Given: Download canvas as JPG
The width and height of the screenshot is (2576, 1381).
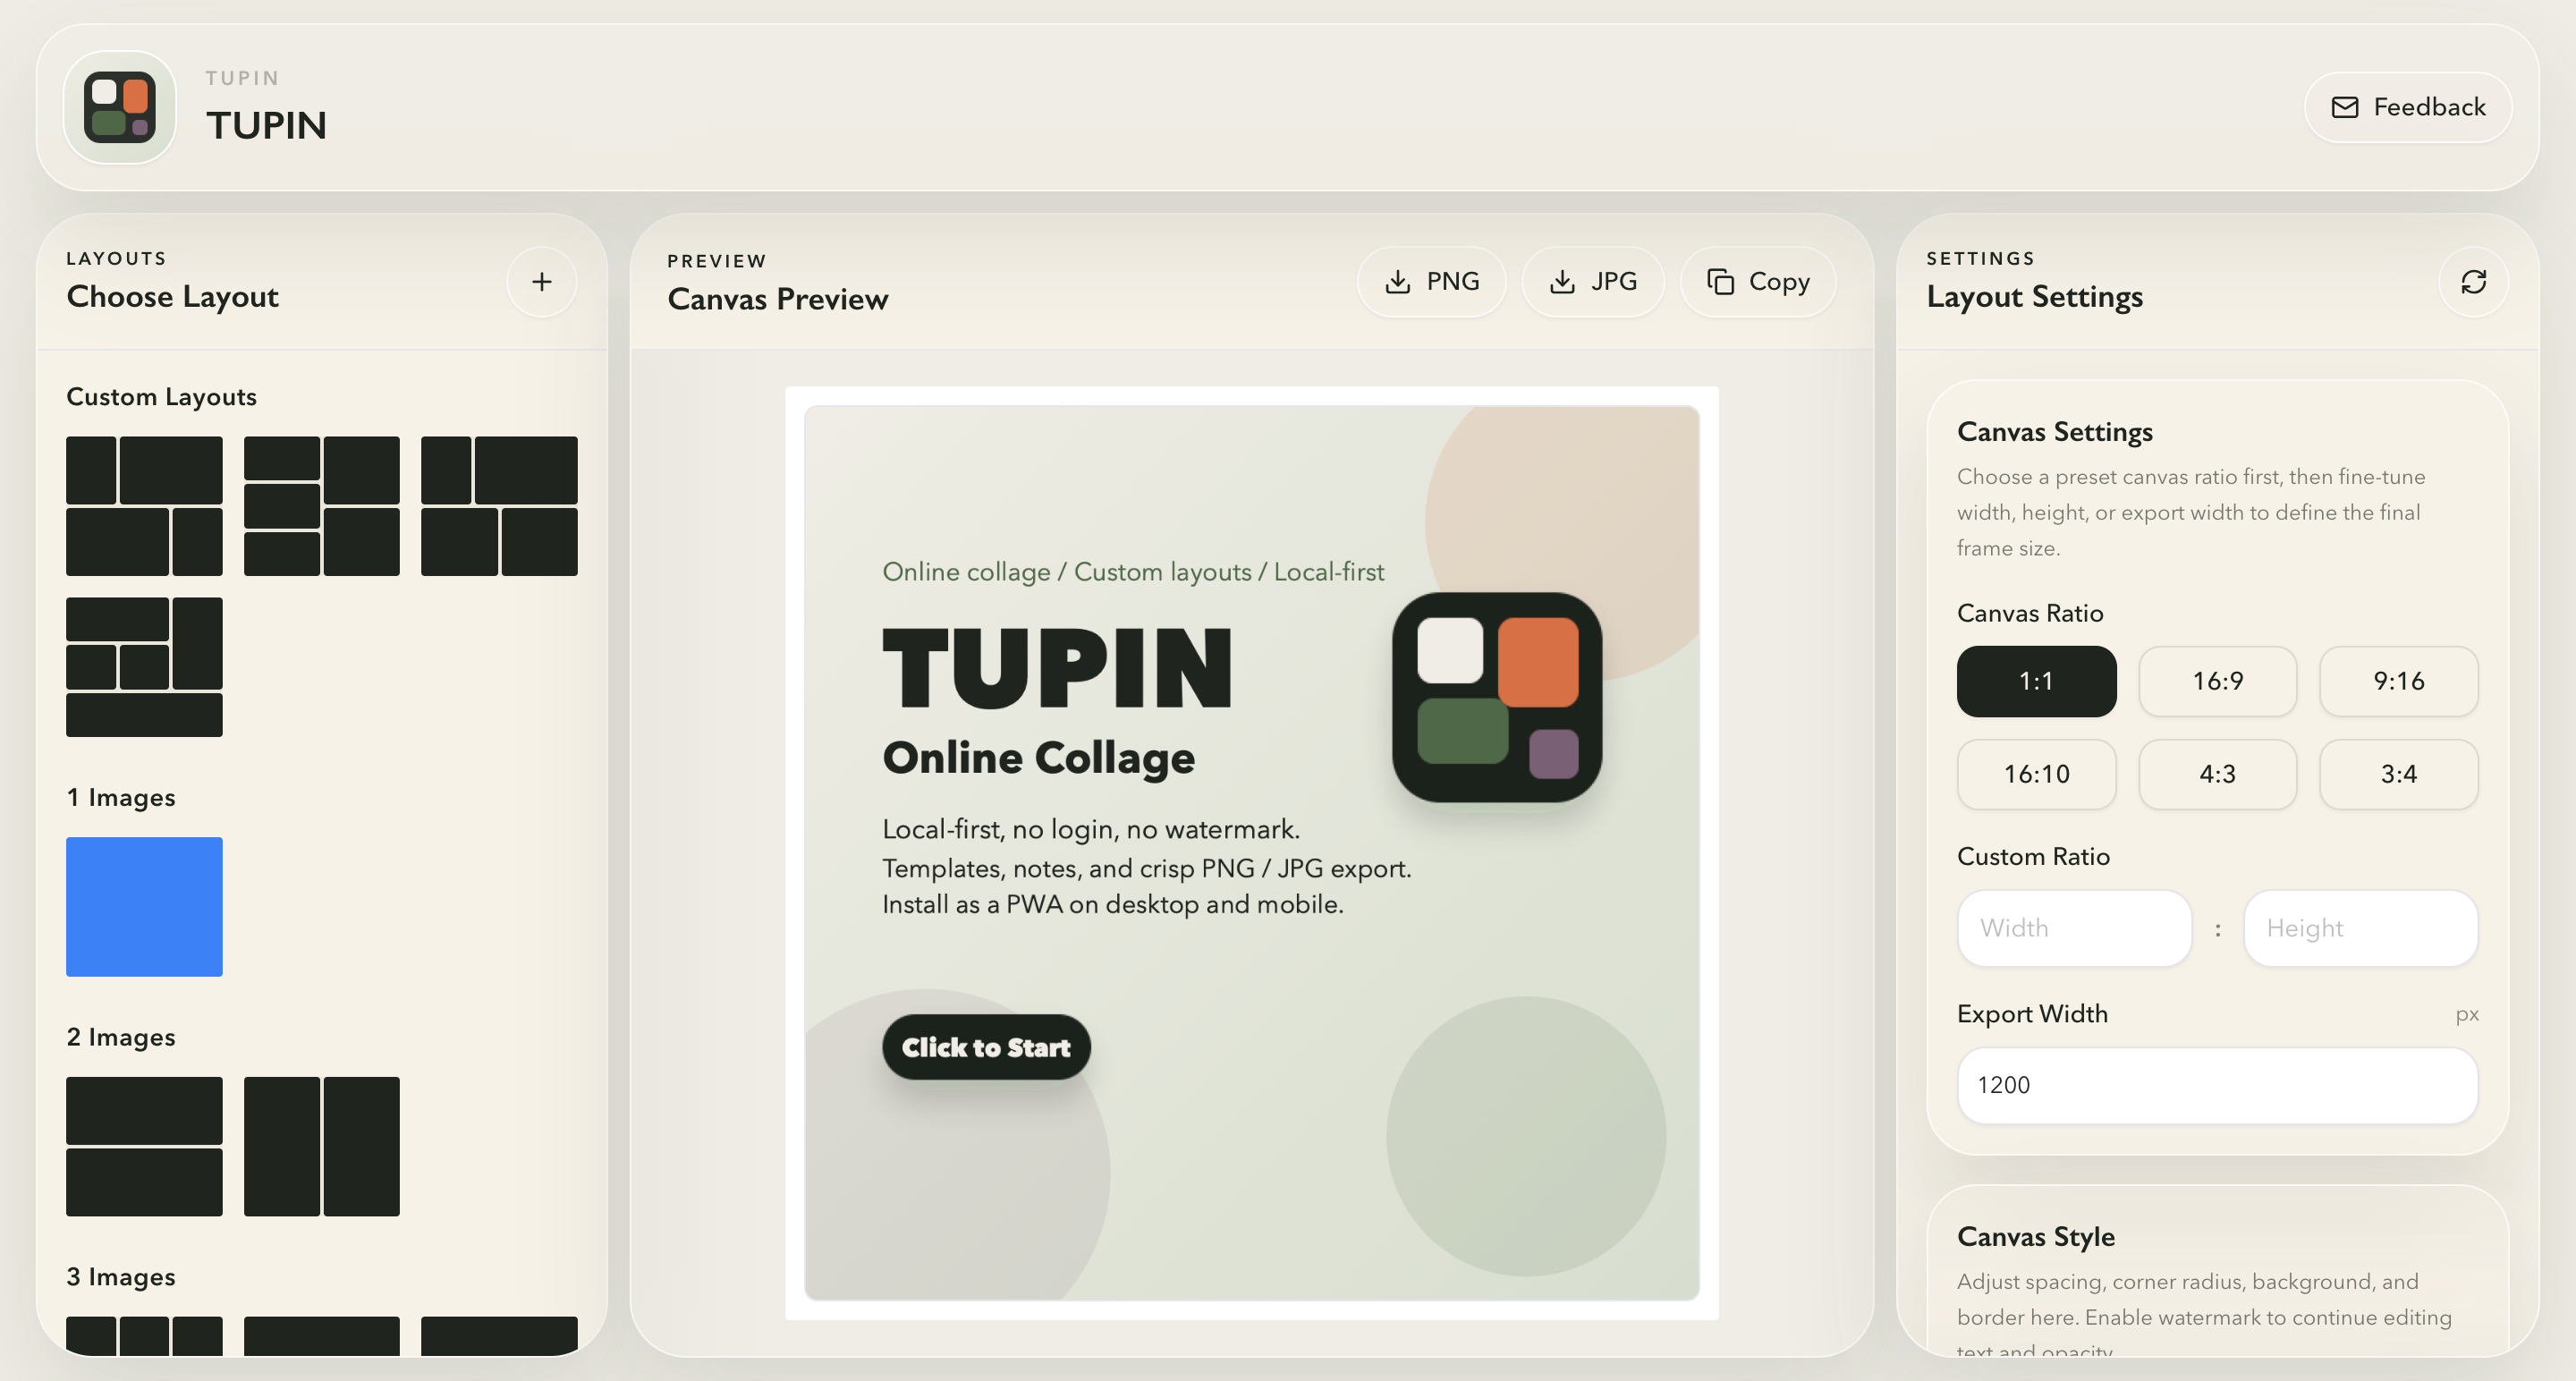Looking at the screenshot, I should (1593, 282).
